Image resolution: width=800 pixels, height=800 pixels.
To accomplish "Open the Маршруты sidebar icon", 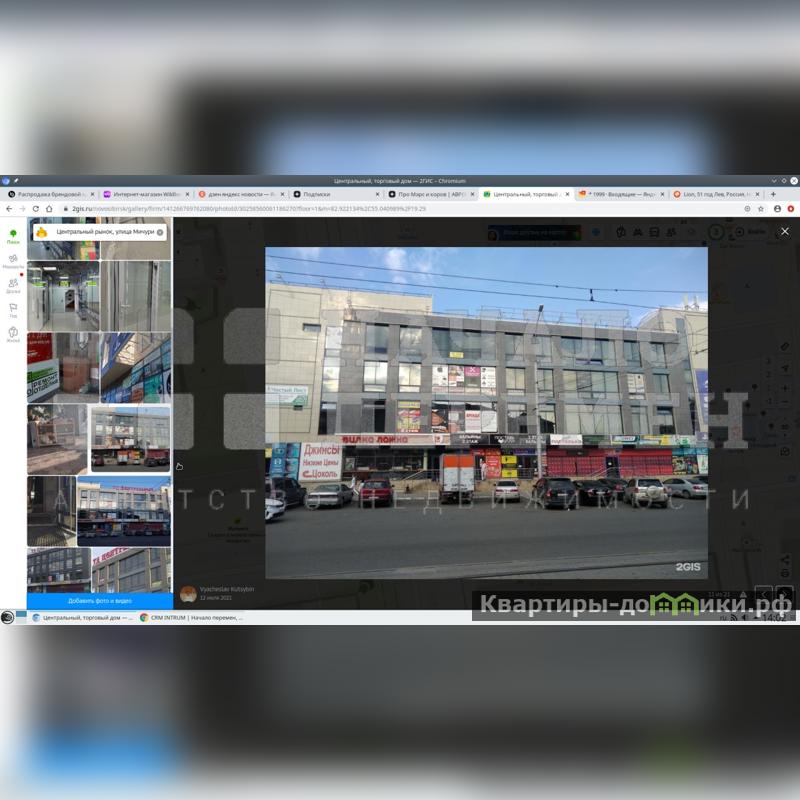I will pyautogui.click(x=13, y=261).
